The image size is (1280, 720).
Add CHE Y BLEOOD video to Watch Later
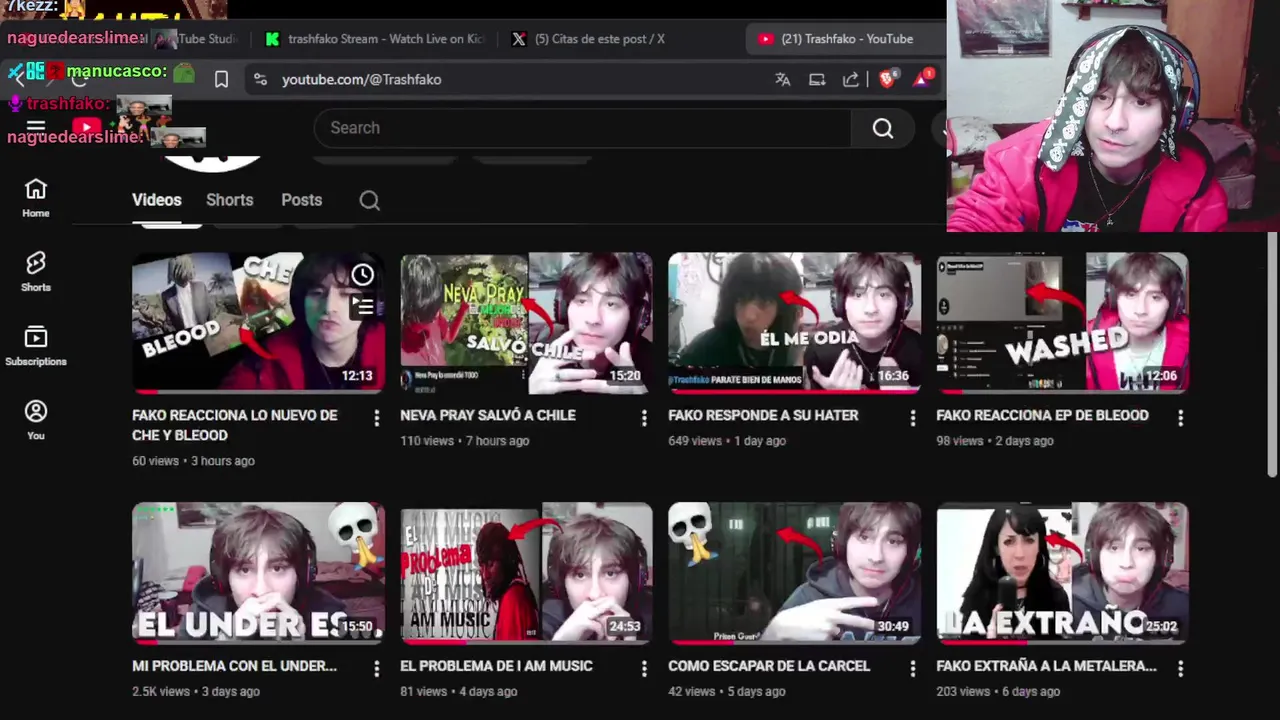pyautogui.click(x=363, y=274)
